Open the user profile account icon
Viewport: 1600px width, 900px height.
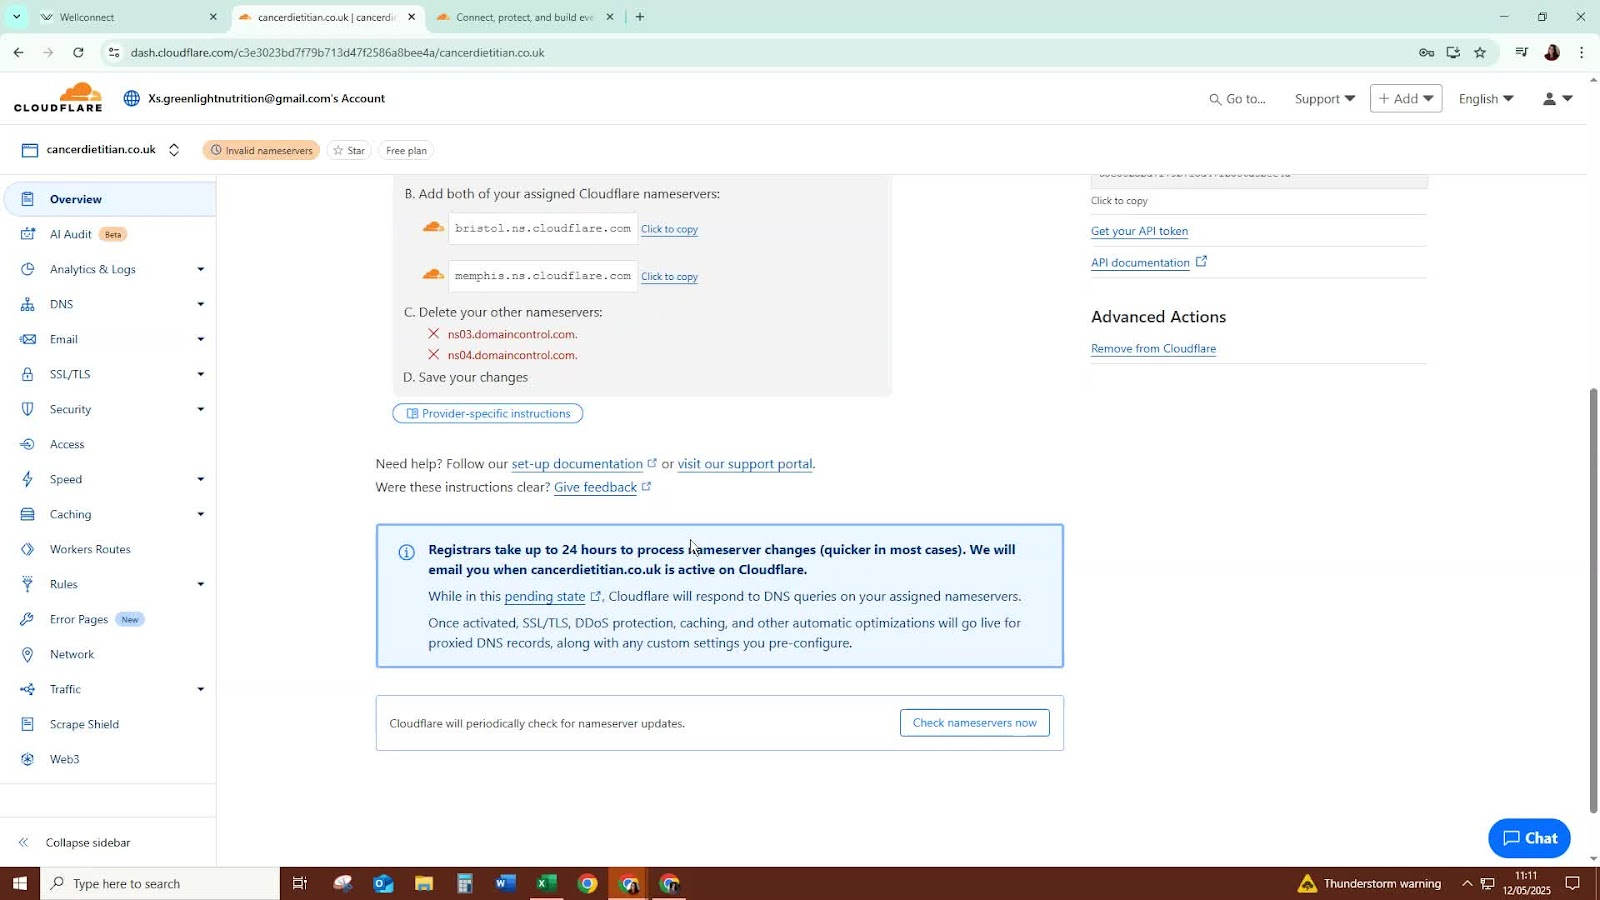pyautogui.click(x=1550, y=98)
